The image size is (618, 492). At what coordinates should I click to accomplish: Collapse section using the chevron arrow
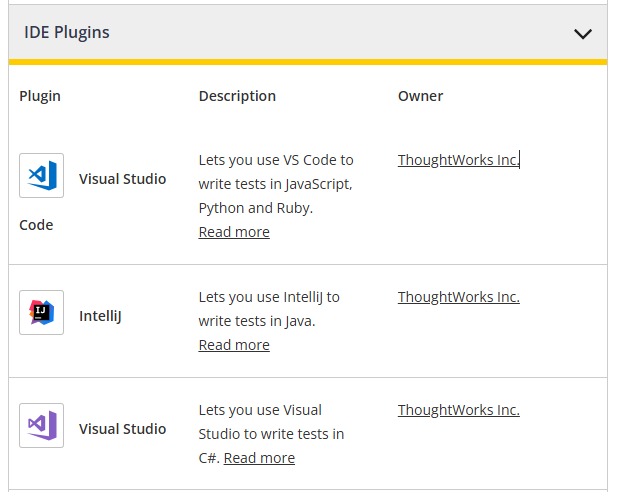pos(583,33)
